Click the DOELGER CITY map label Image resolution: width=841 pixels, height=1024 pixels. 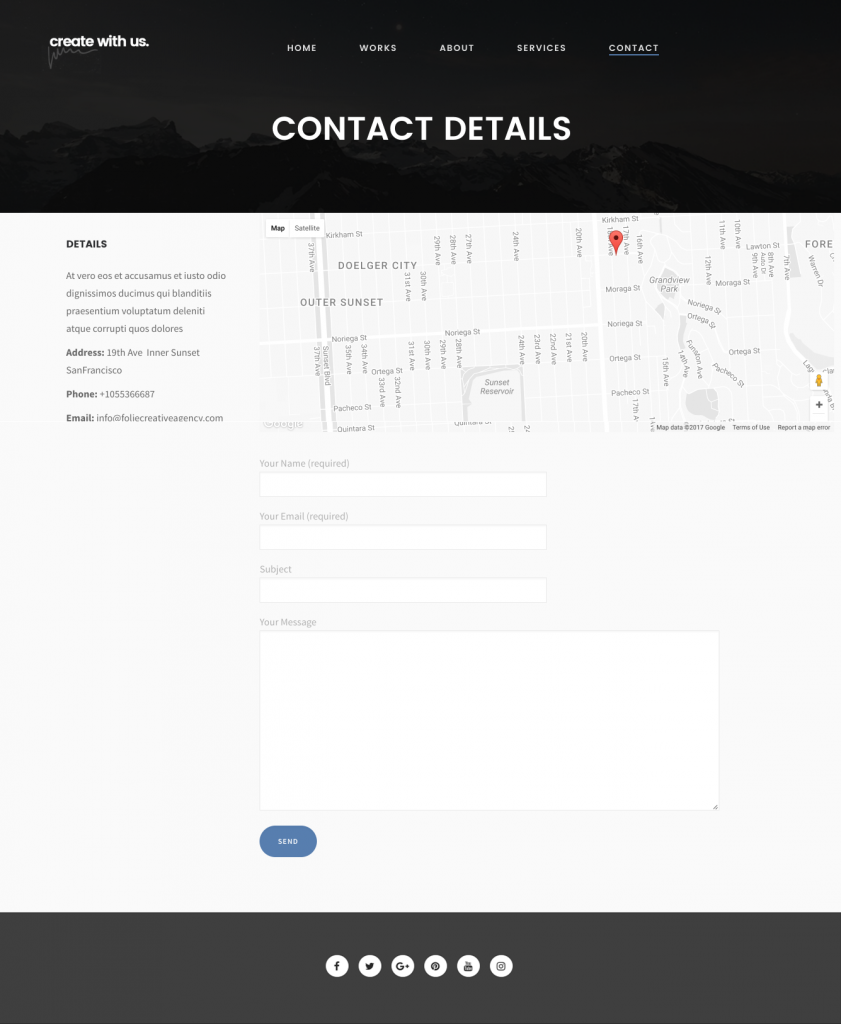point(377,266)
